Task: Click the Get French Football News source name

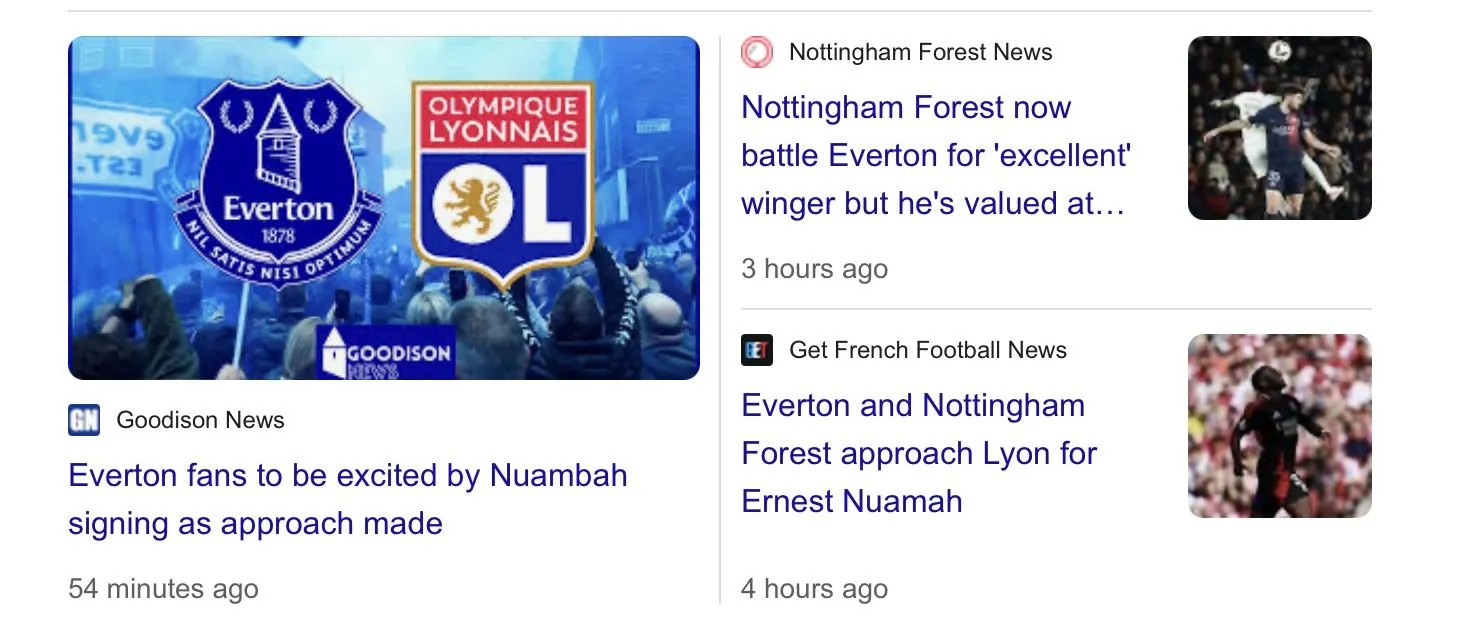Action: click(x=927, y=350)
